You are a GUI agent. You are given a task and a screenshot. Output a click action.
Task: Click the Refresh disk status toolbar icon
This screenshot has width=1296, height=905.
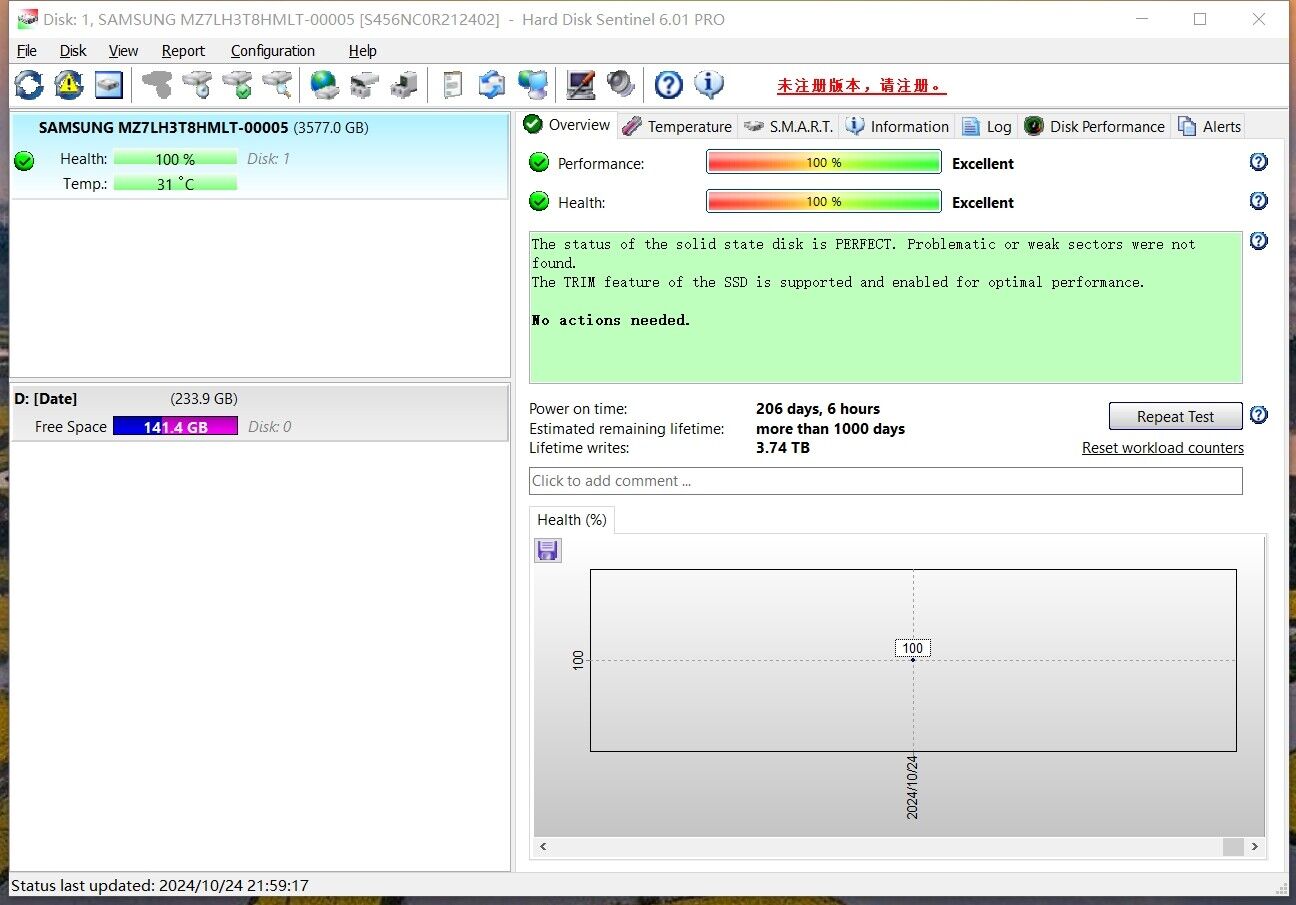pyautogui.click(x=29, y=85)
